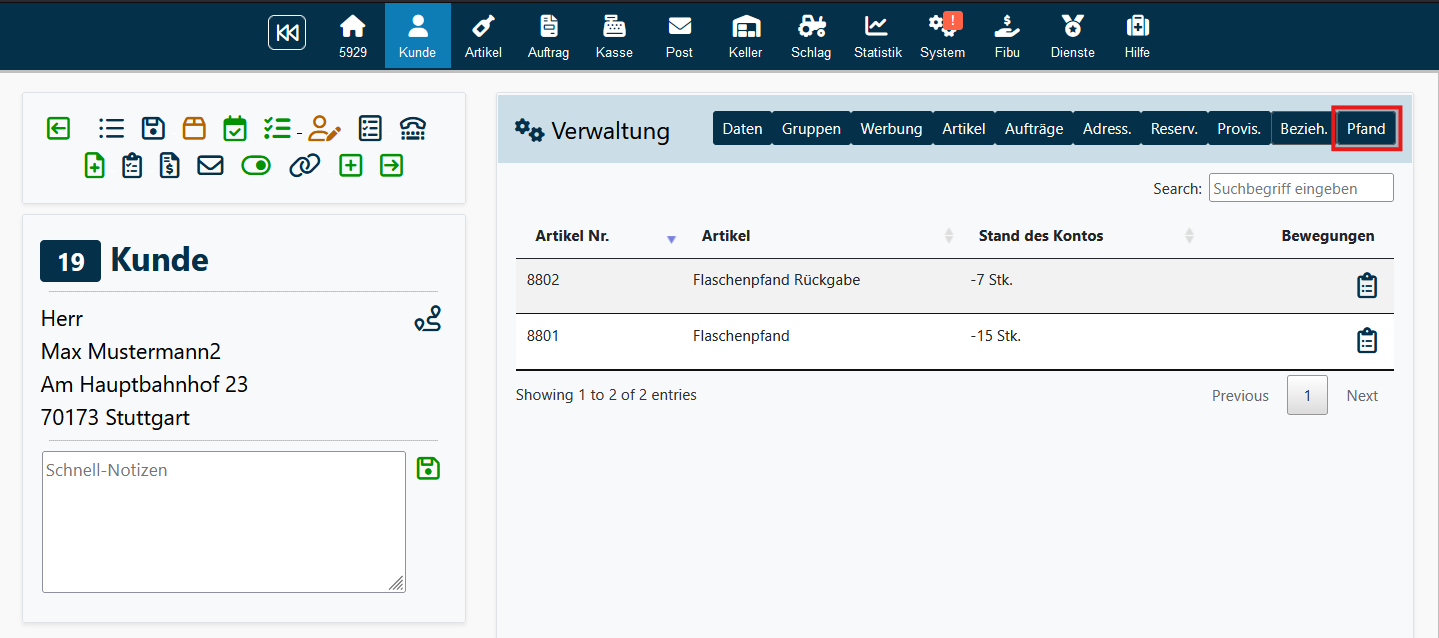Sort table by Artikel Nr. column arrow
The width and height of the screenshot is (1439, 638).
pos(671,238)
